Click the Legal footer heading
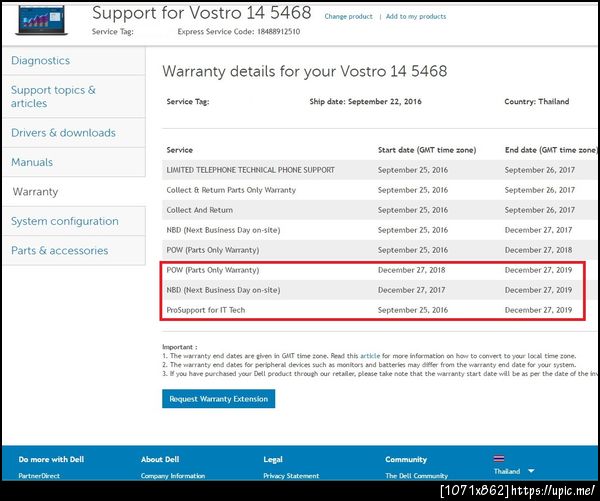The height and width of the screenshot is (501, 600). coord(273,459)
